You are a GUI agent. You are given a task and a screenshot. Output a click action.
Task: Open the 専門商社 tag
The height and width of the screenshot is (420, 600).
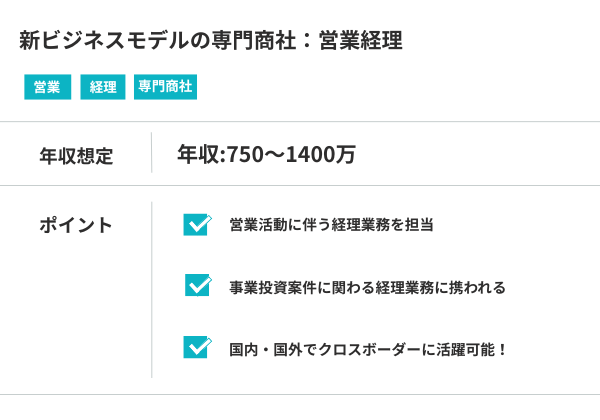pos(166,87)
